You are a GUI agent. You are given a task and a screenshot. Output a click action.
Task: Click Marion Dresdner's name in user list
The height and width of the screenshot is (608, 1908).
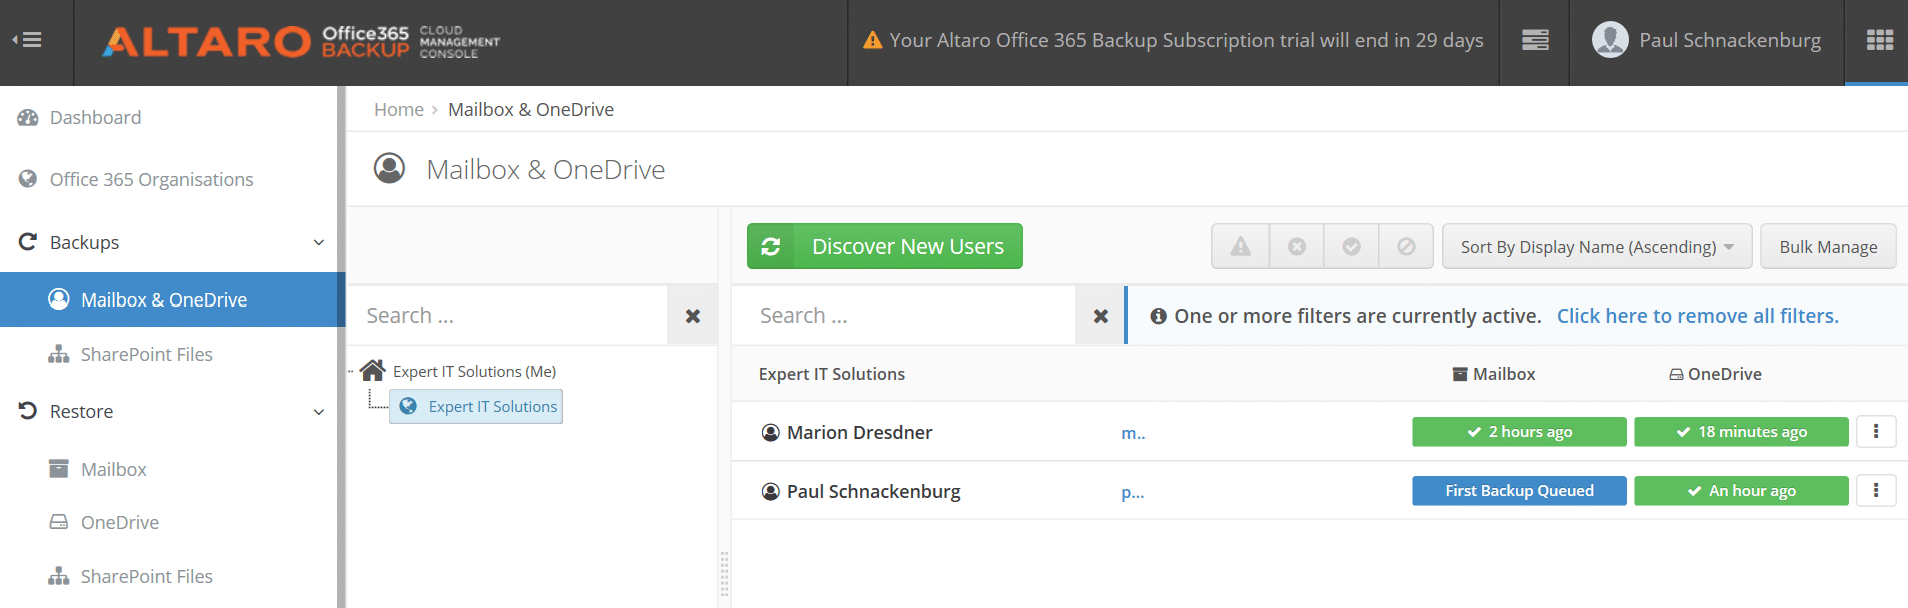(x=859, y=432)
